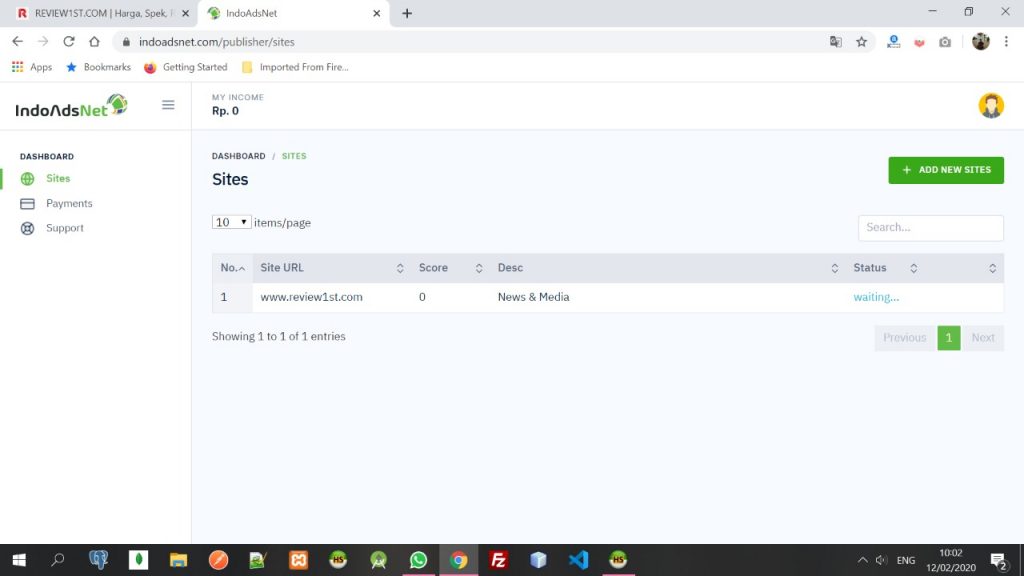Click the Support lifebuoy icon in sidebar
Image resolution: width=1024 pixels, height=576 pixels.
pyautogui.click(x=27, y=229)
